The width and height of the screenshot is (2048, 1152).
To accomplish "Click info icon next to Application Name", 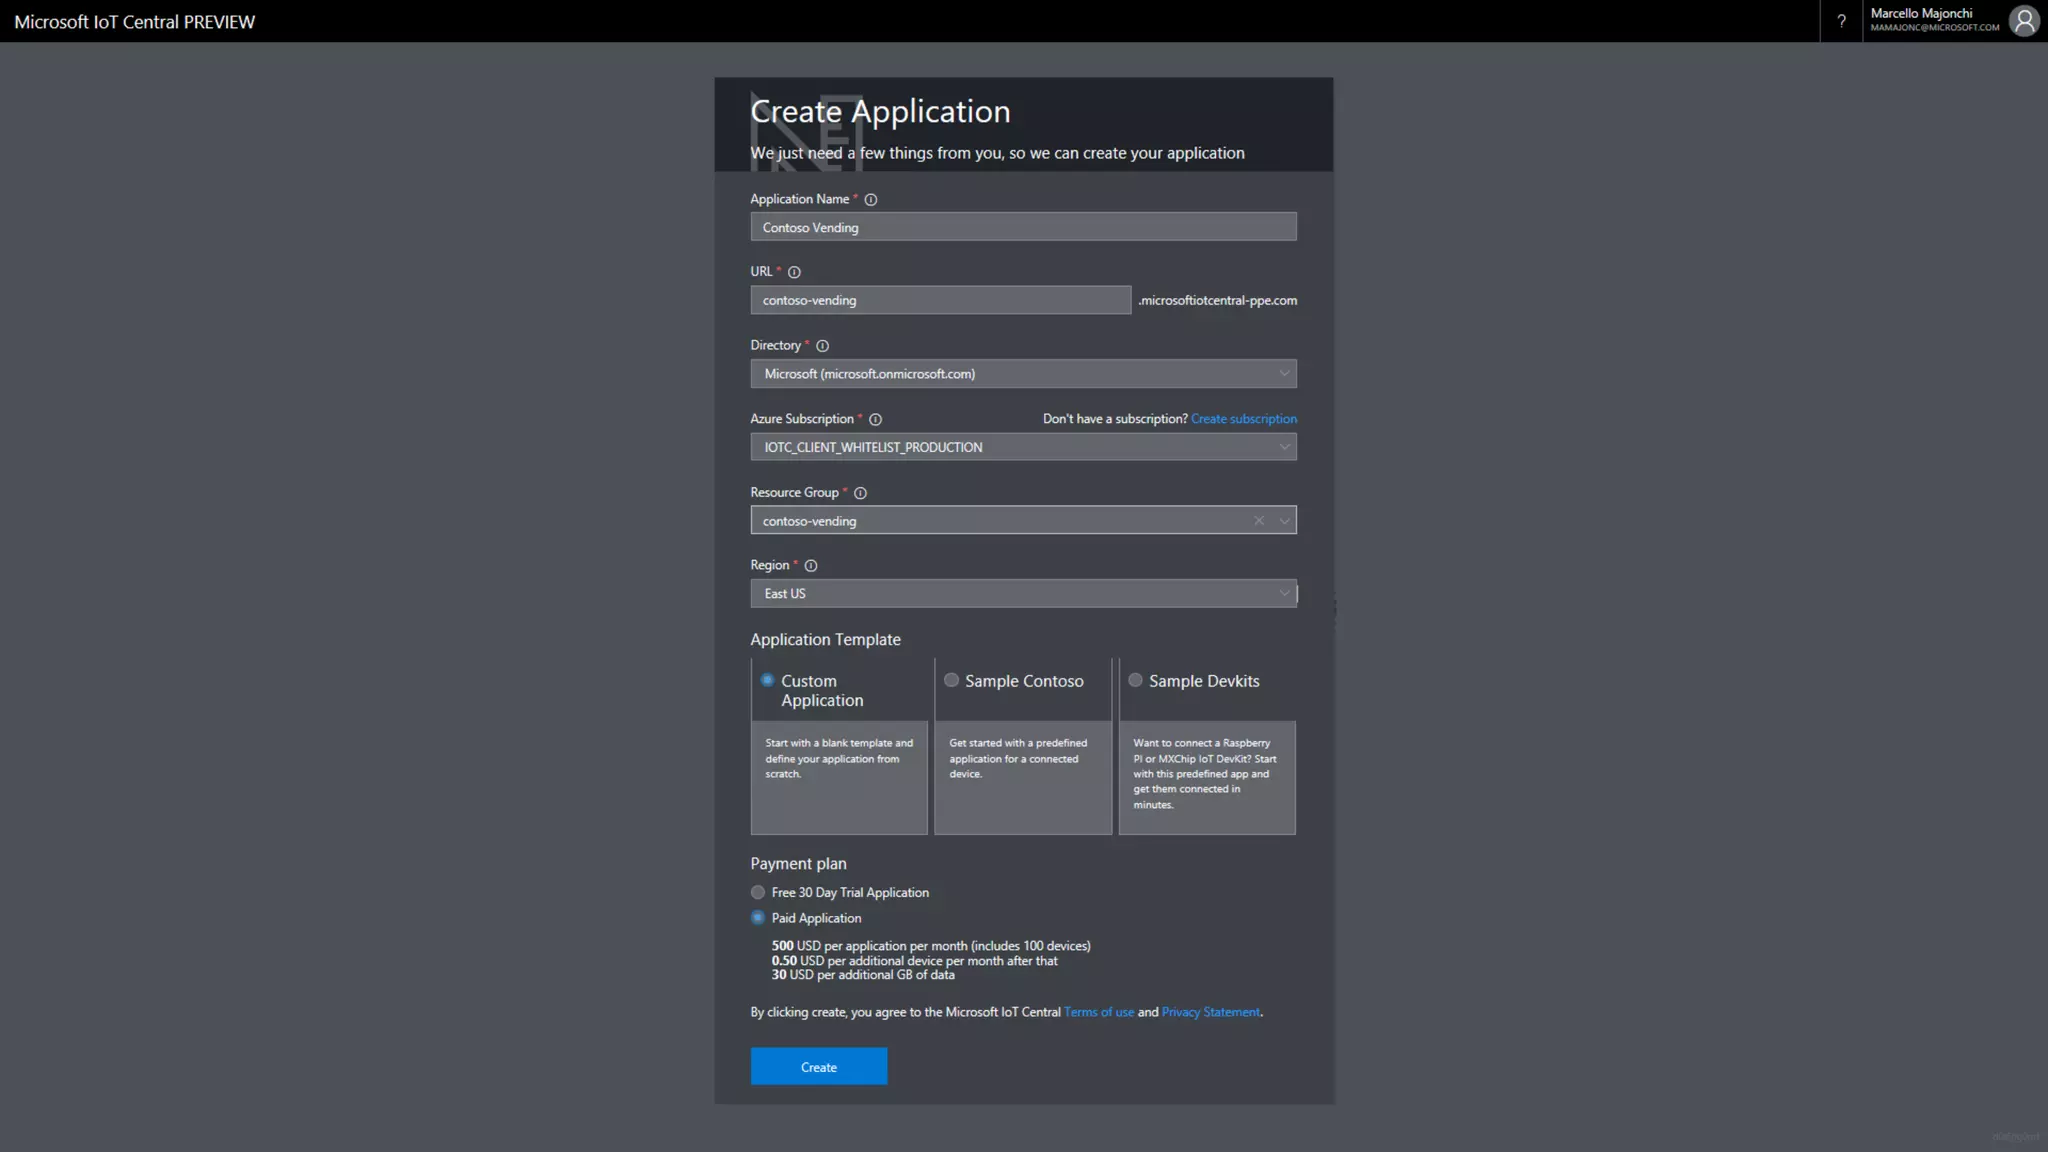I will point(871,200).
